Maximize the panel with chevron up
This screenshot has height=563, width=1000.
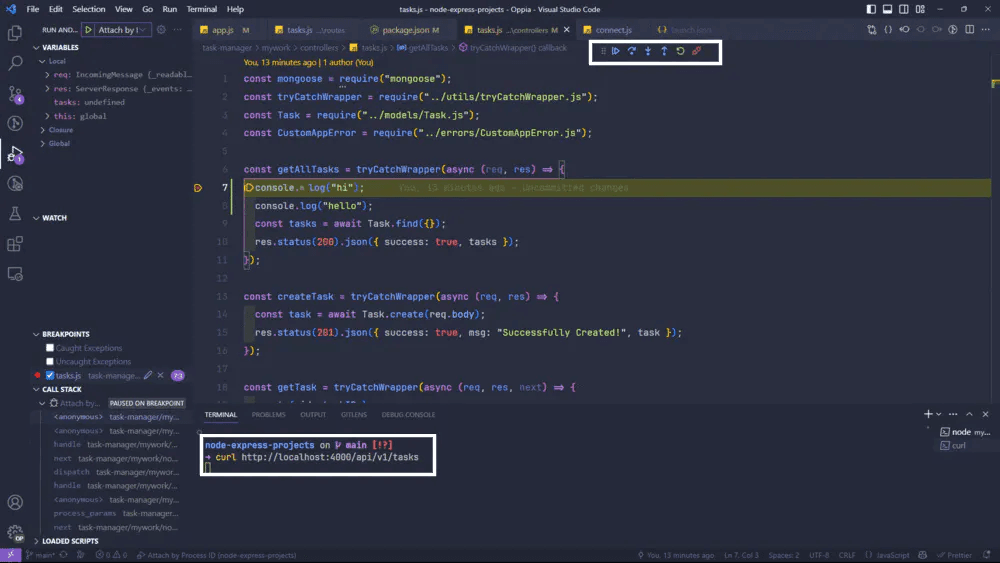[969, 414]
